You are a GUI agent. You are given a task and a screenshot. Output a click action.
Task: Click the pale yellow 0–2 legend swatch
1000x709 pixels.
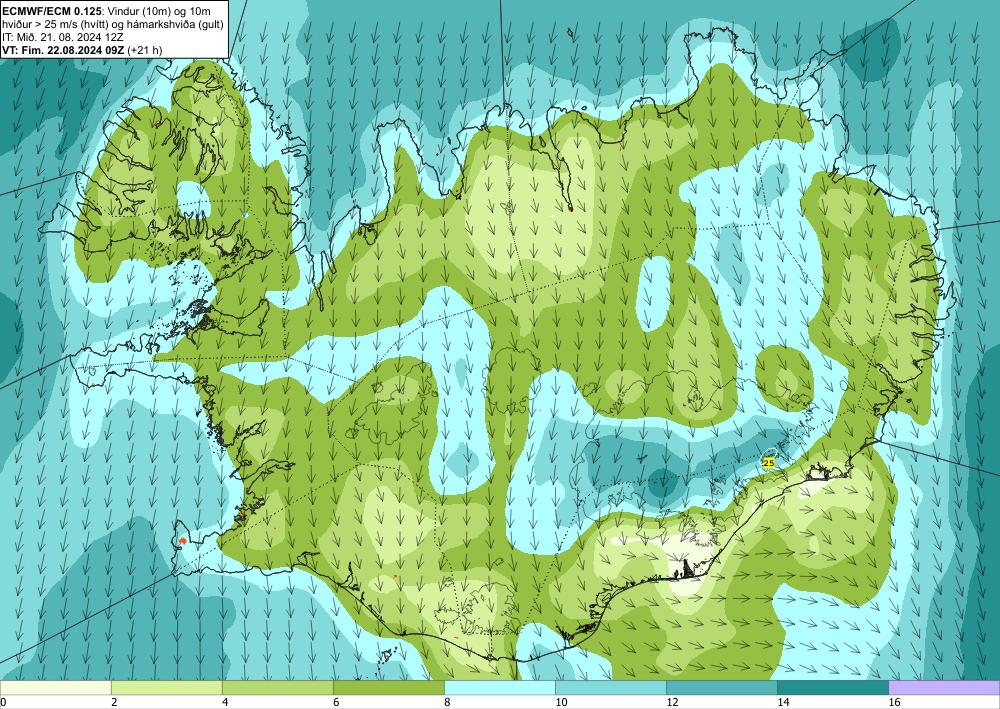(55, 688)
